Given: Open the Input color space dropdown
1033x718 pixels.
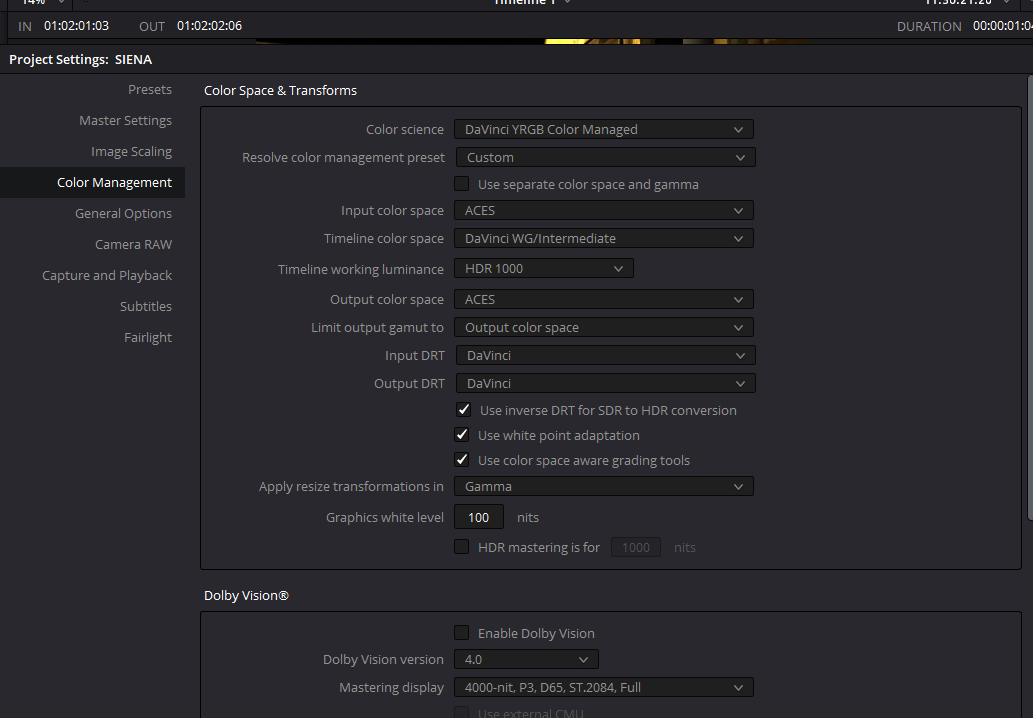Looking at the screenshot, I should point(603,210).
